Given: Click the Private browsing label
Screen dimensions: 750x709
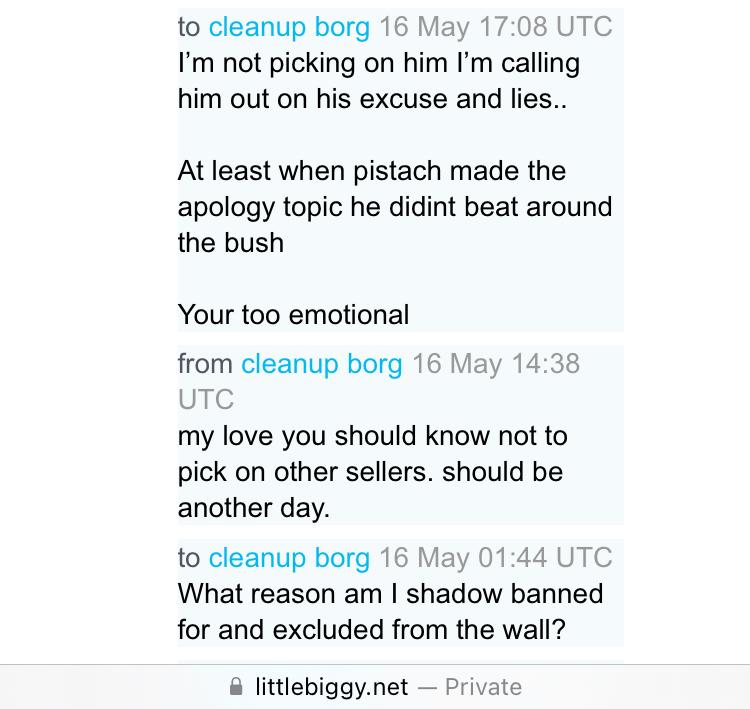Looking at the screenshot, I should click(483, 687).
